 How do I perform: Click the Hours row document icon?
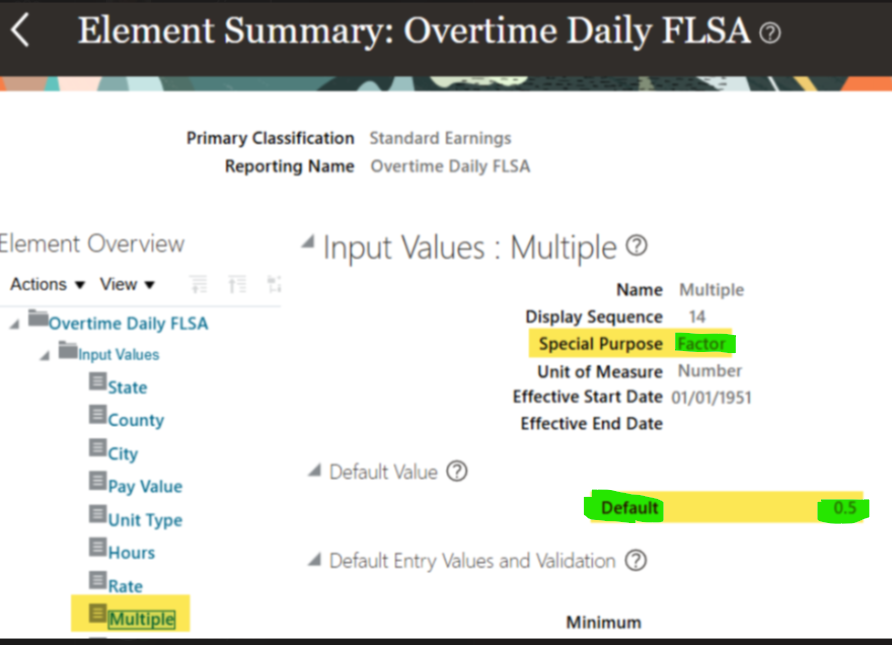click(x=98, y=547)
